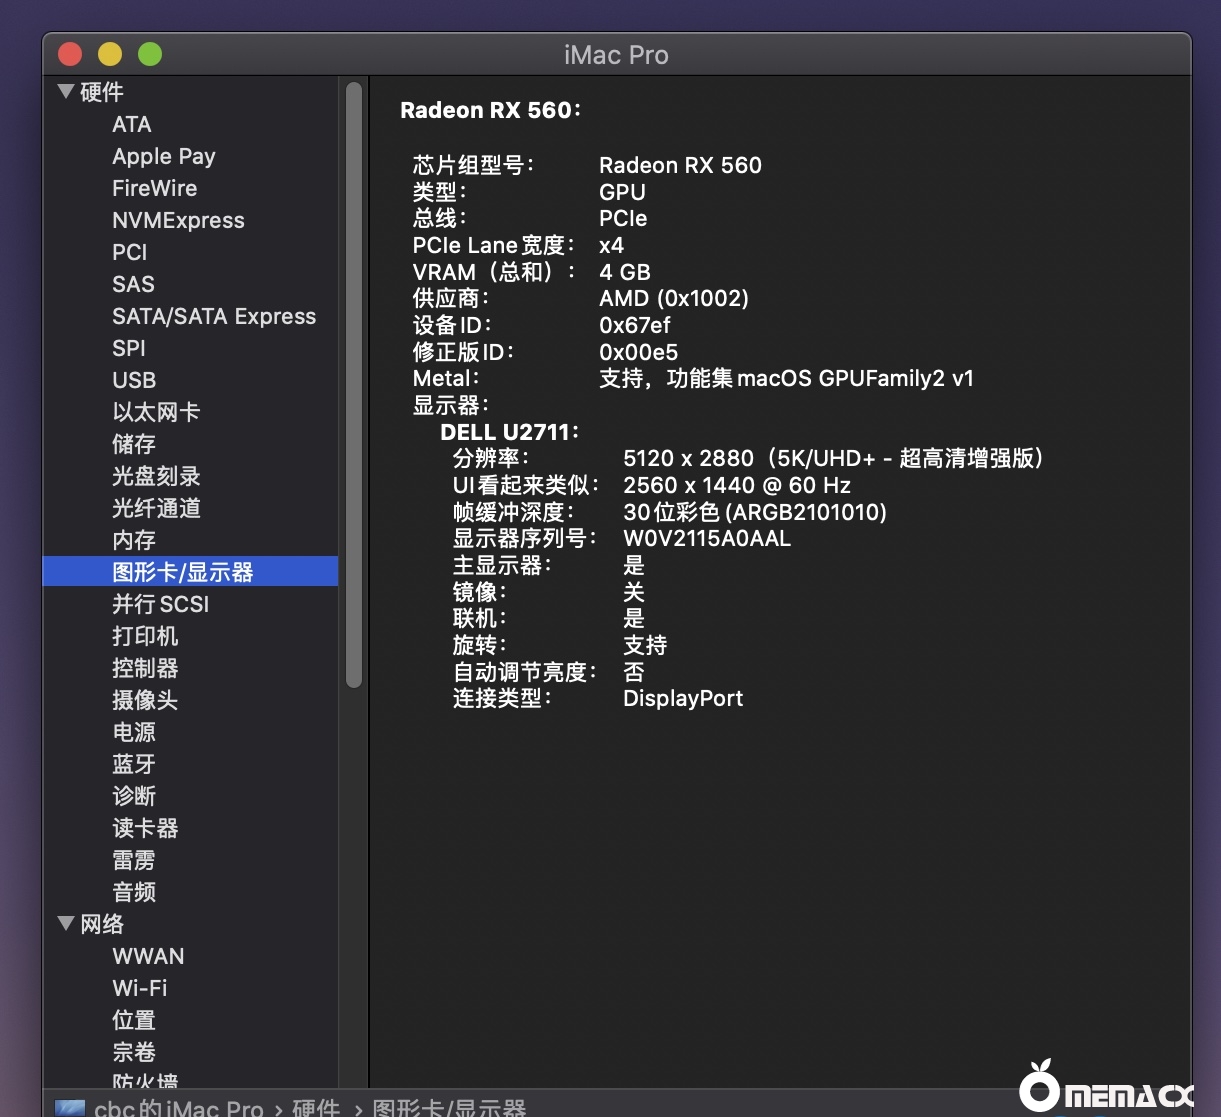Click the highlighted 图形卡/显示器 sidebar item
The height and width of the screenshot is (1117, 1221).
pyautogui.click(x=183, y=572)
